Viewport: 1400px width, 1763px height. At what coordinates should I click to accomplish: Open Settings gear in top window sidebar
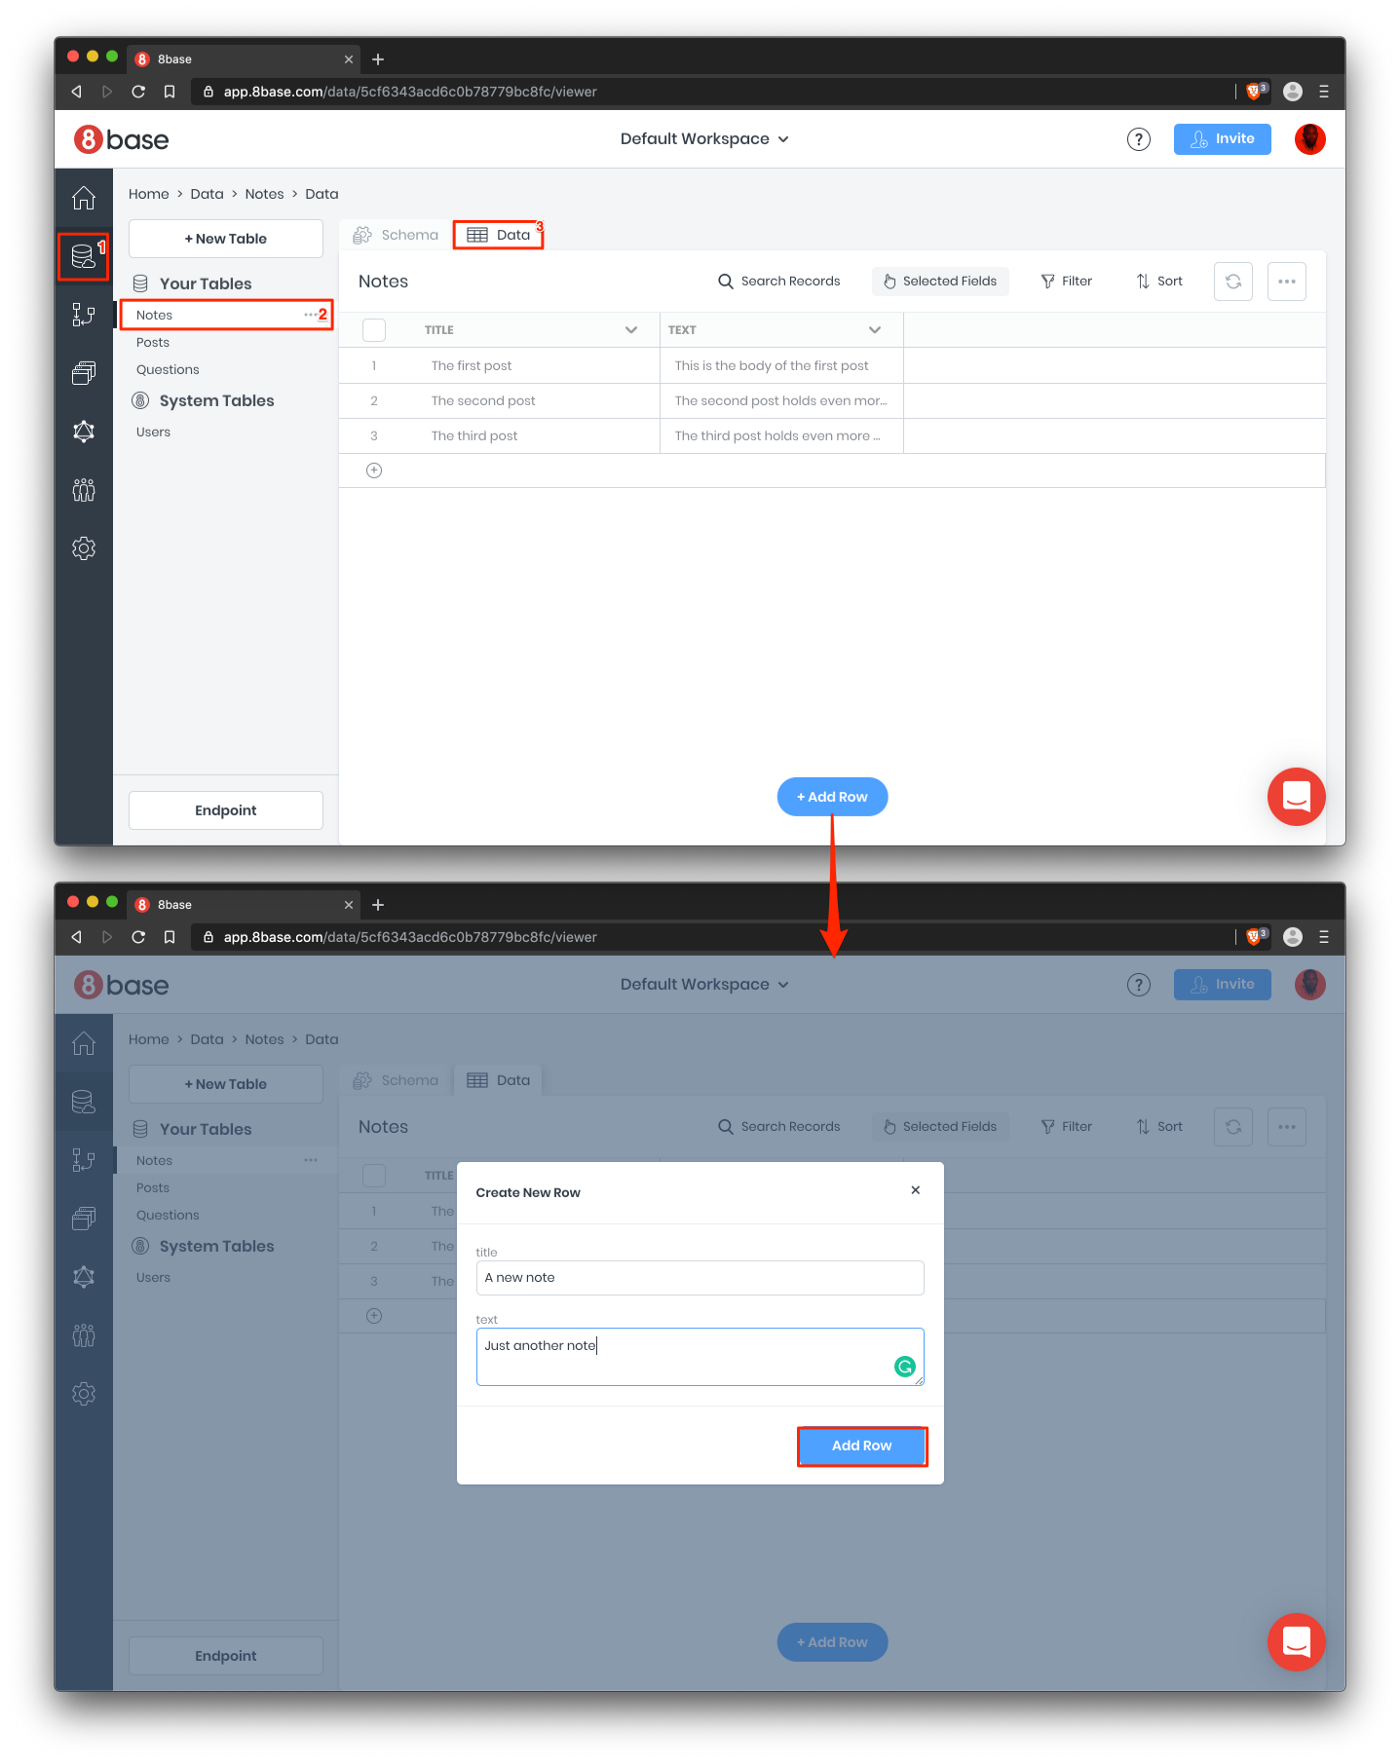pyautogui.click(x=84, y=548)
